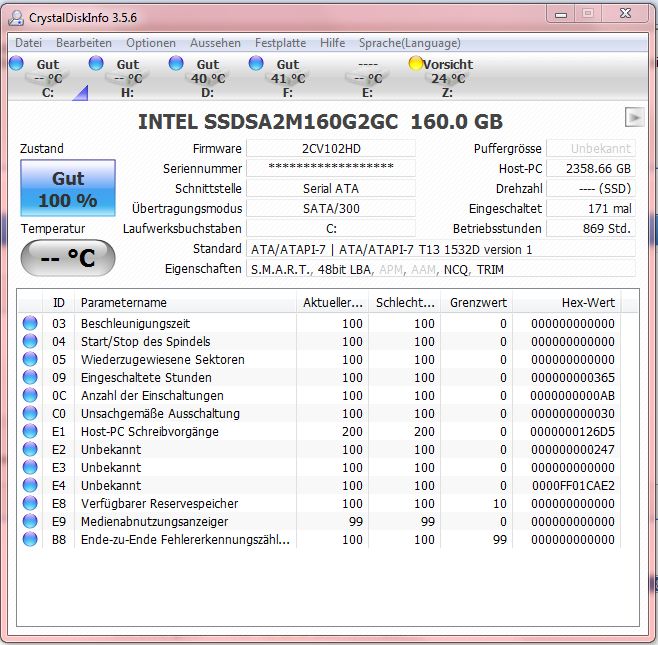
Task: Click the next-disk arrow button
Action: (x=634, y=117)
